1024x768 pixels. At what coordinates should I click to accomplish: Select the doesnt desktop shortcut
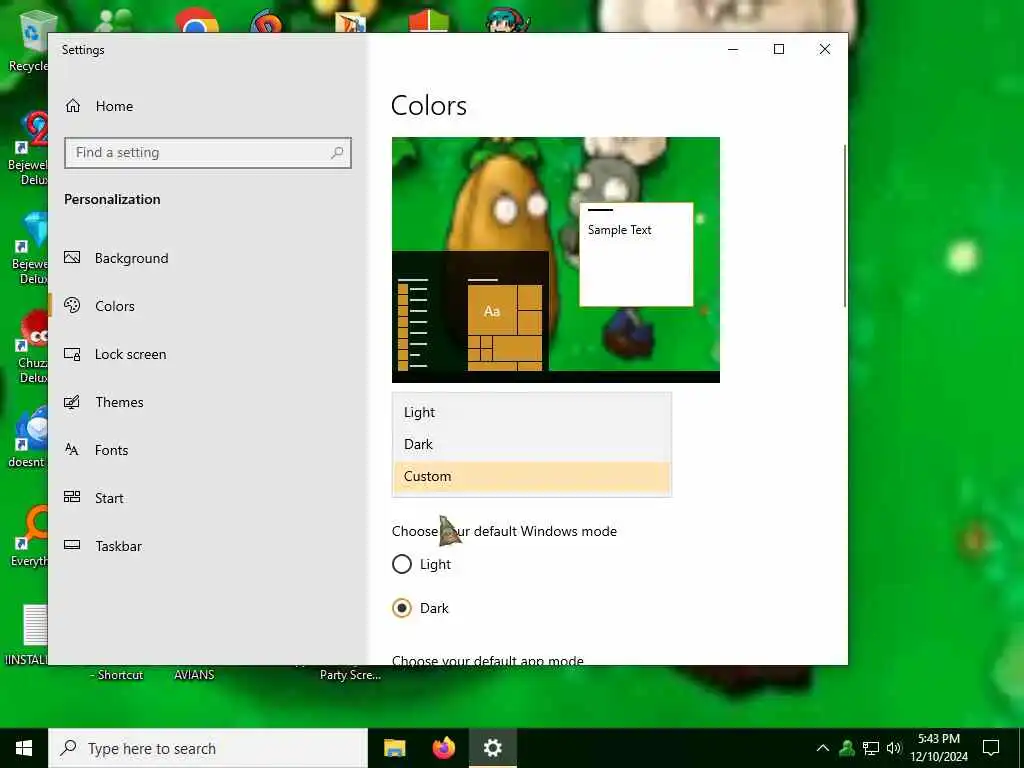(x=29, y=436)
